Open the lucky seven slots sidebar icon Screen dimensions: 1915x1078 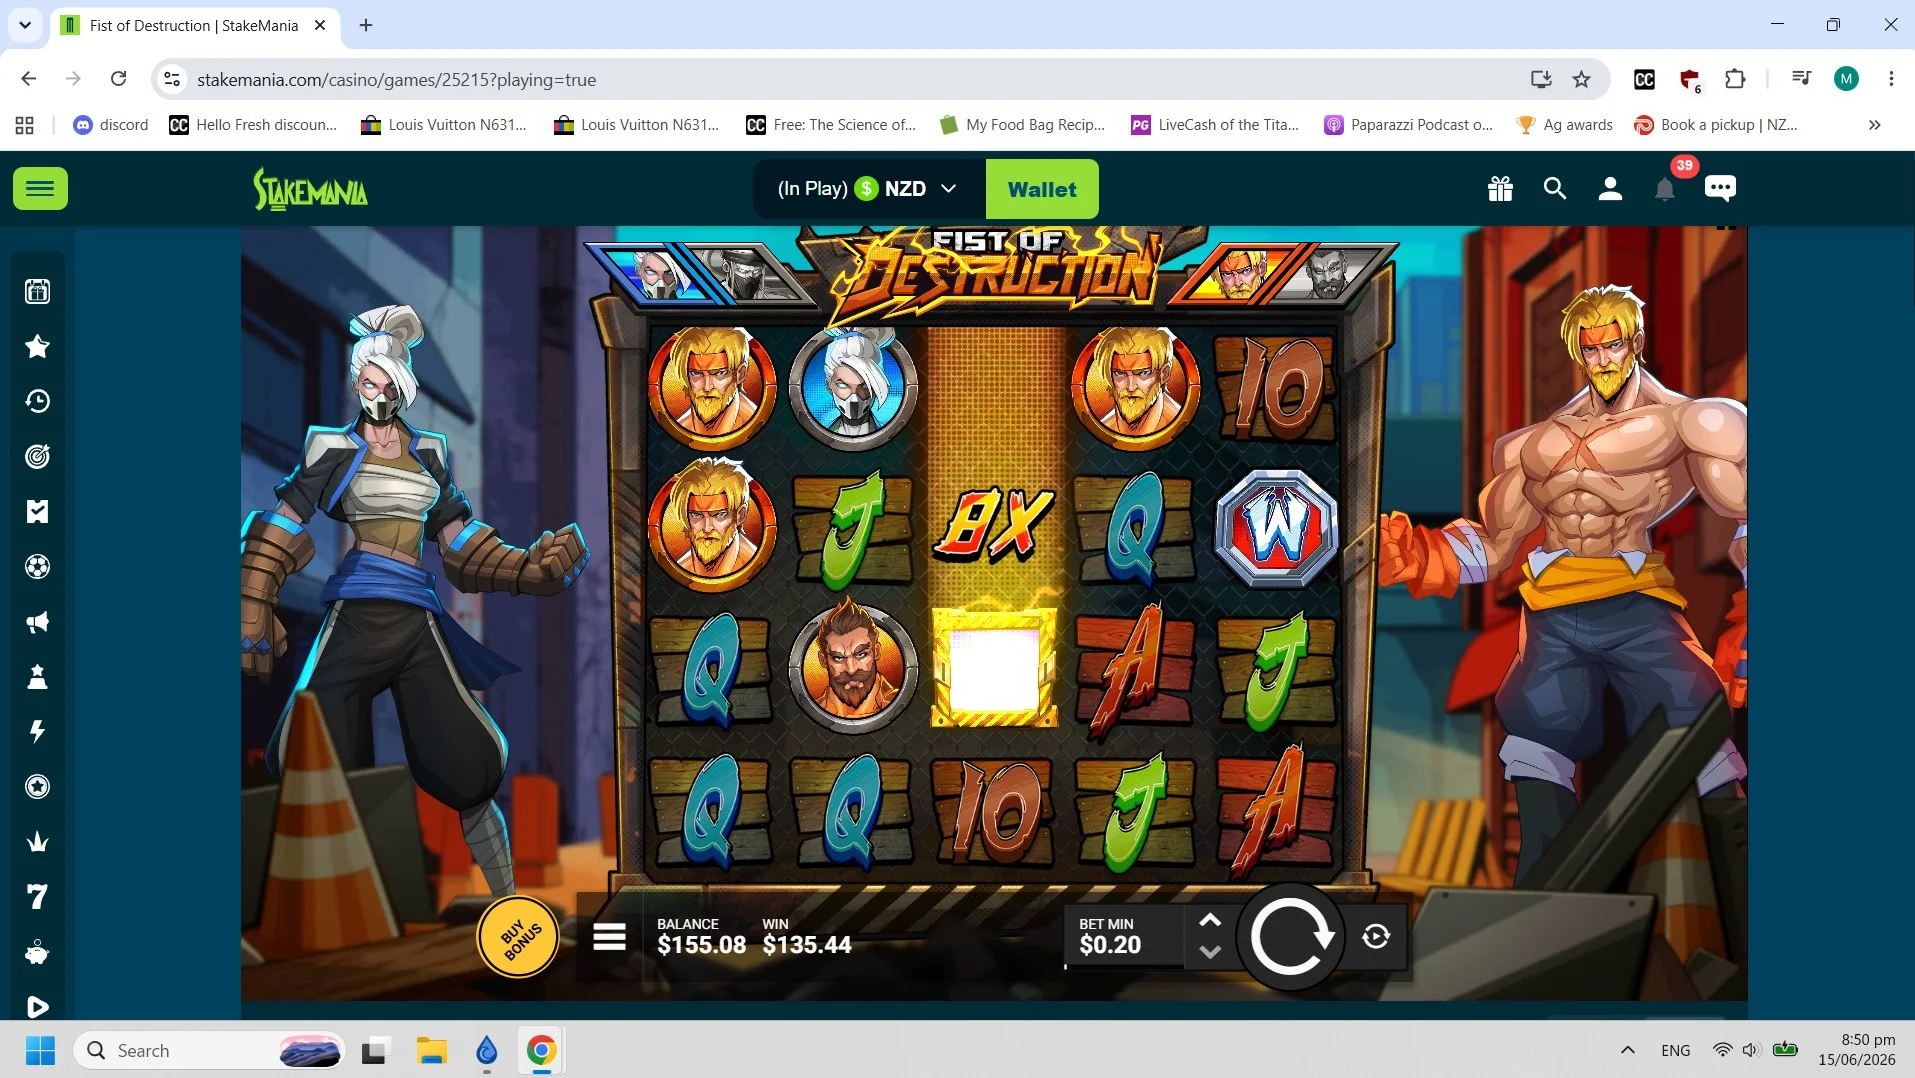37,897
